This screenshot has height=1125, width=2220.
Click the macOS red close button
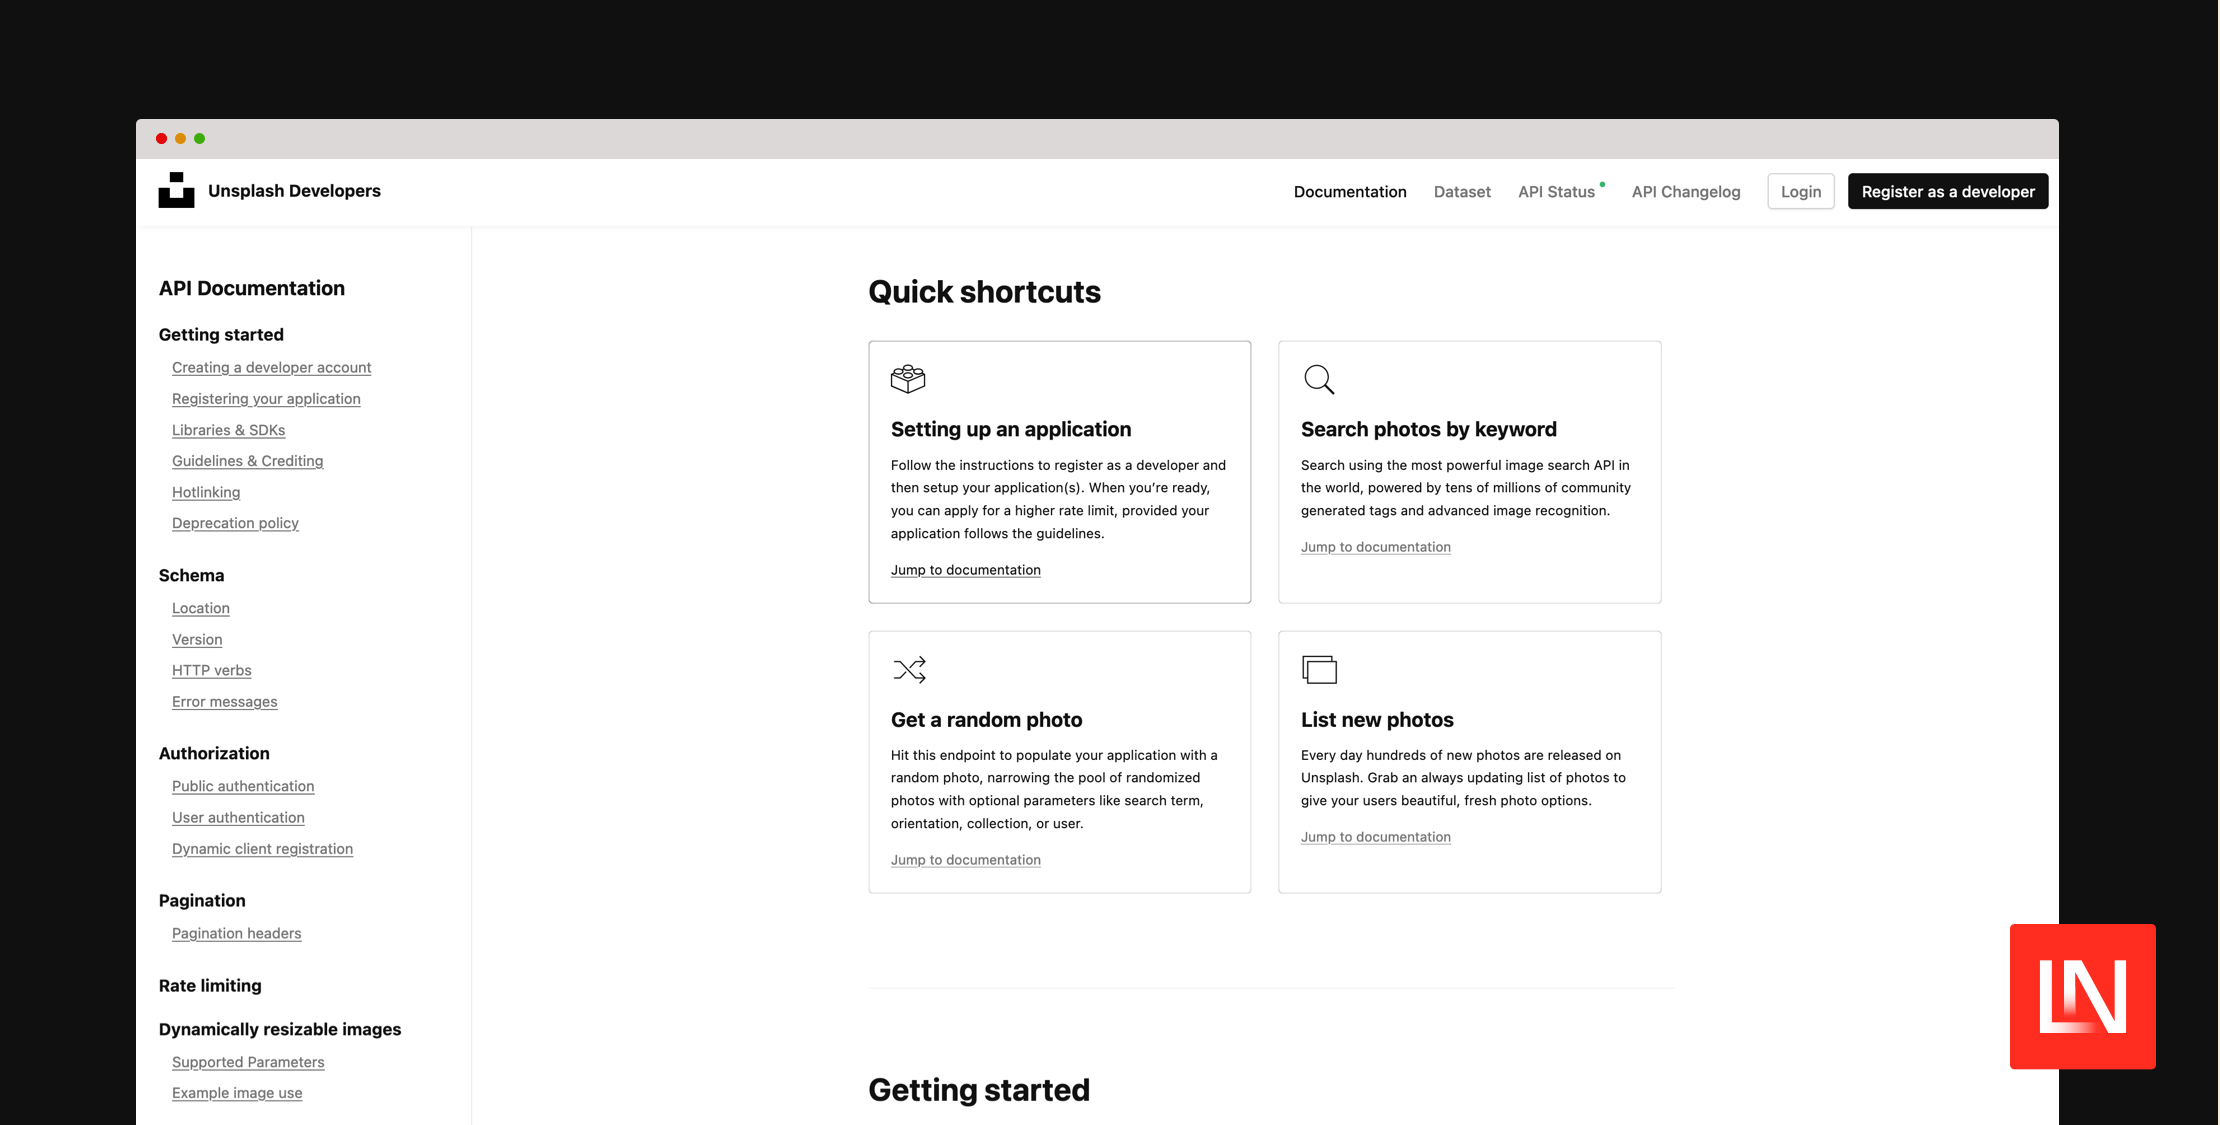[162, 139]
